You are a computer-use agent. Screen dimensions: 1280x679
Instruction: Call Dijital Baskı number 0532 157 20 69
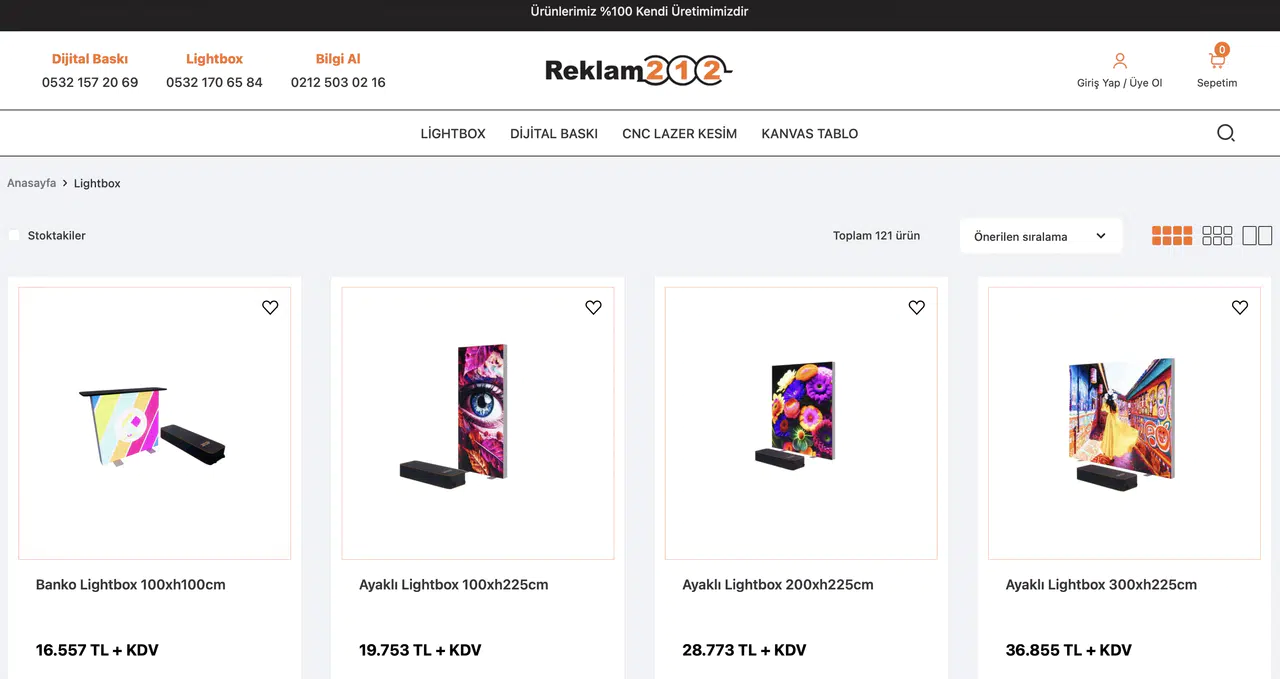coord(90,82)
